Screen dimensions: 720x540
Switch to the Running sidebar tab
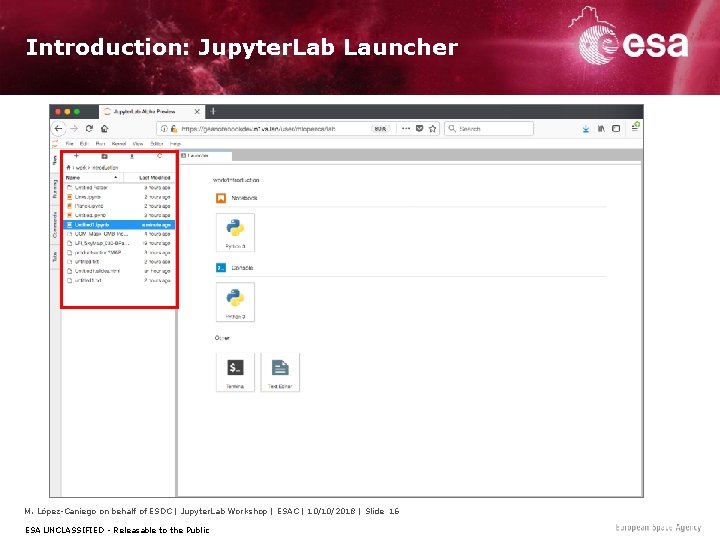click(55, 189)
